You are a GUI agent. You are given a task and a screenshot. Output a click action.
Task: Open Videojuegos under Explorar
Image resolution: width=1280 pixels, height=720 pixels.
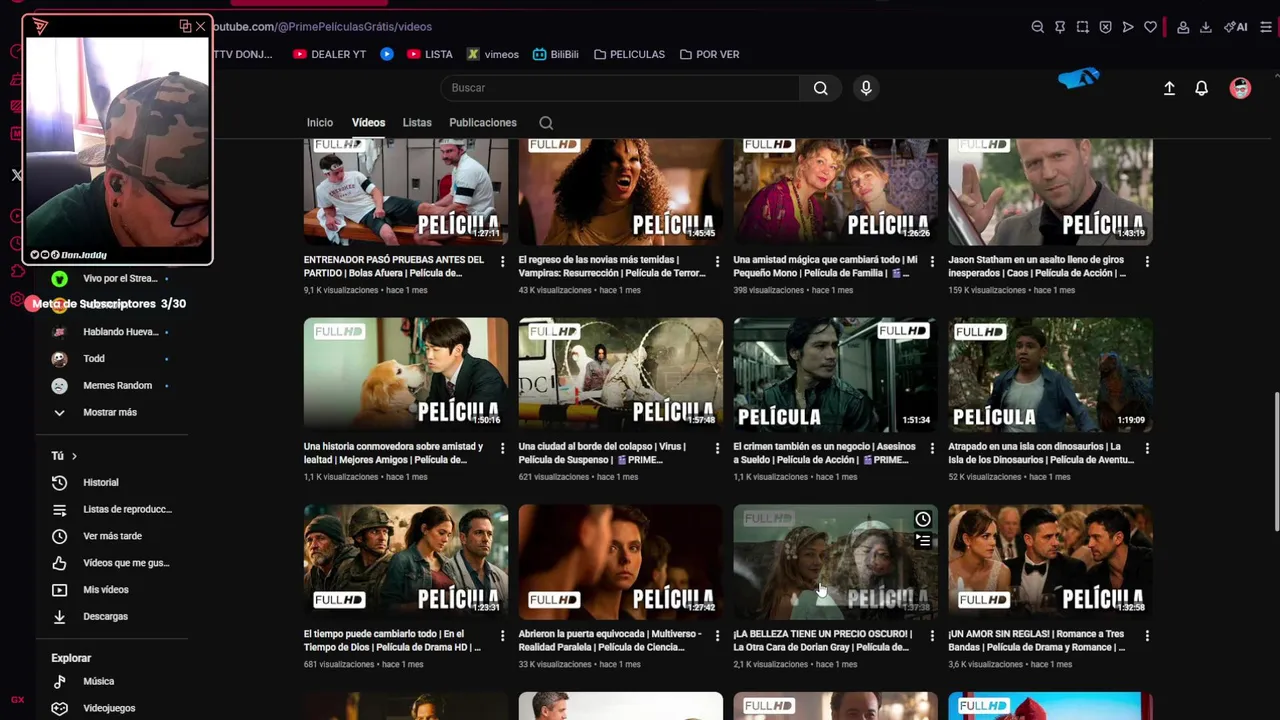click(x=110, y=708)
